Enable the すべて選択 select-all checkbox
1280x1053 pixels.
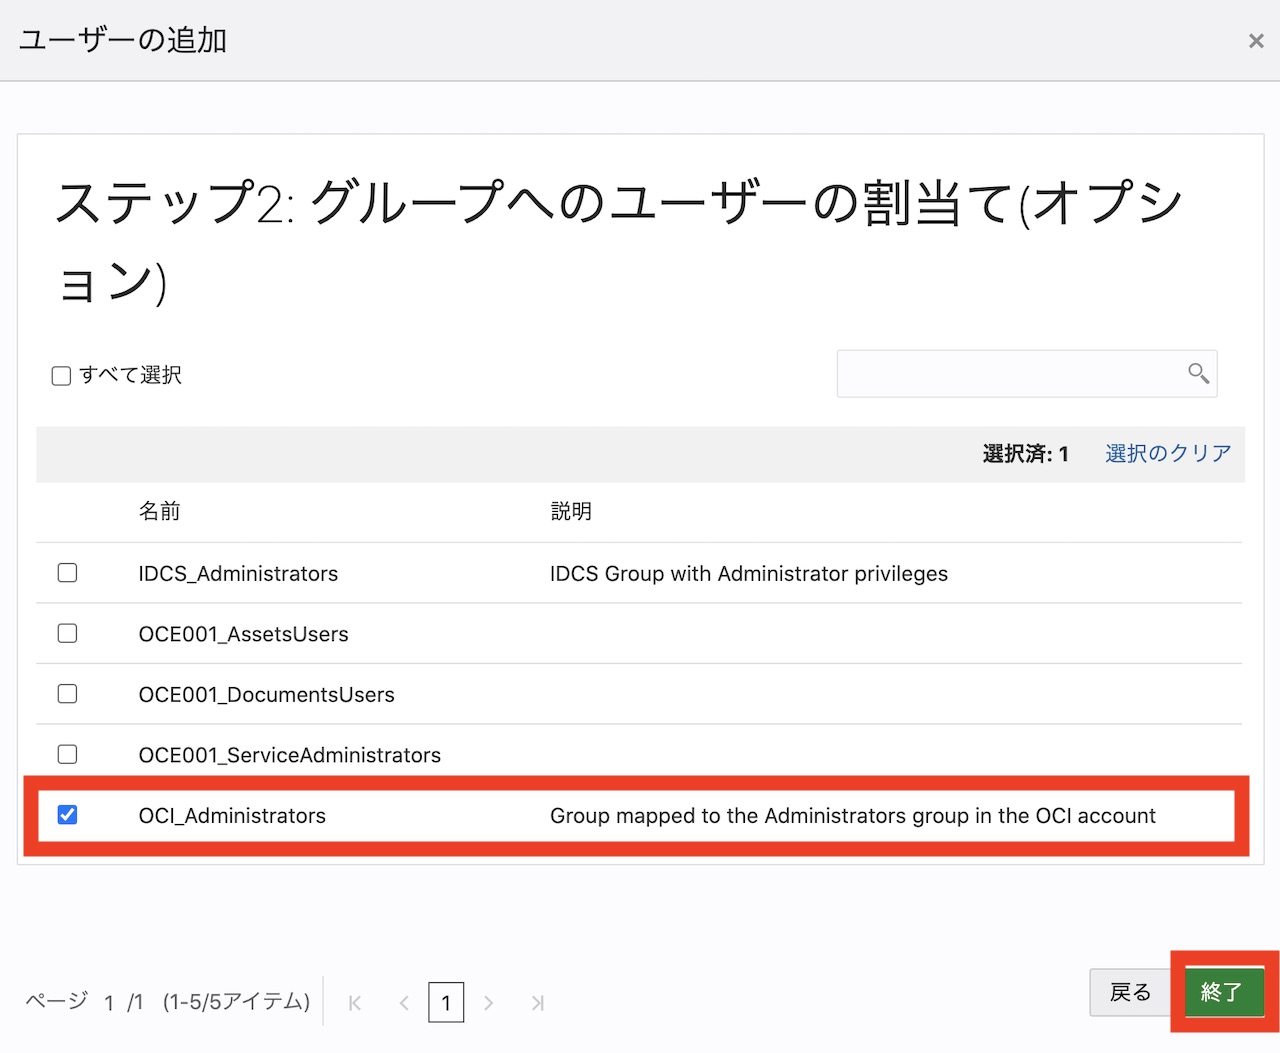pyautogui.click(x=61, y=374)
